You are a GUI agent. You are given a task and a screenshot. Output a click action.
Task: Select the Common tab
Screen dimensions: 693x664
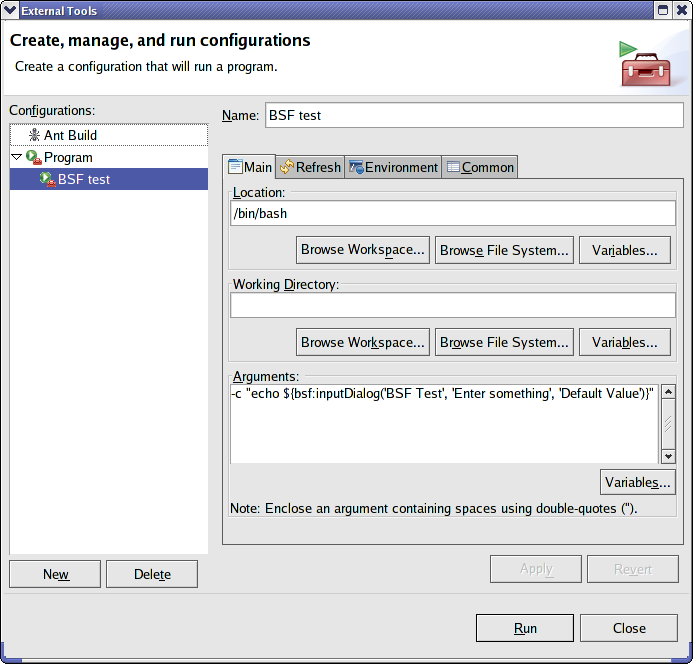tap(480, 167)
